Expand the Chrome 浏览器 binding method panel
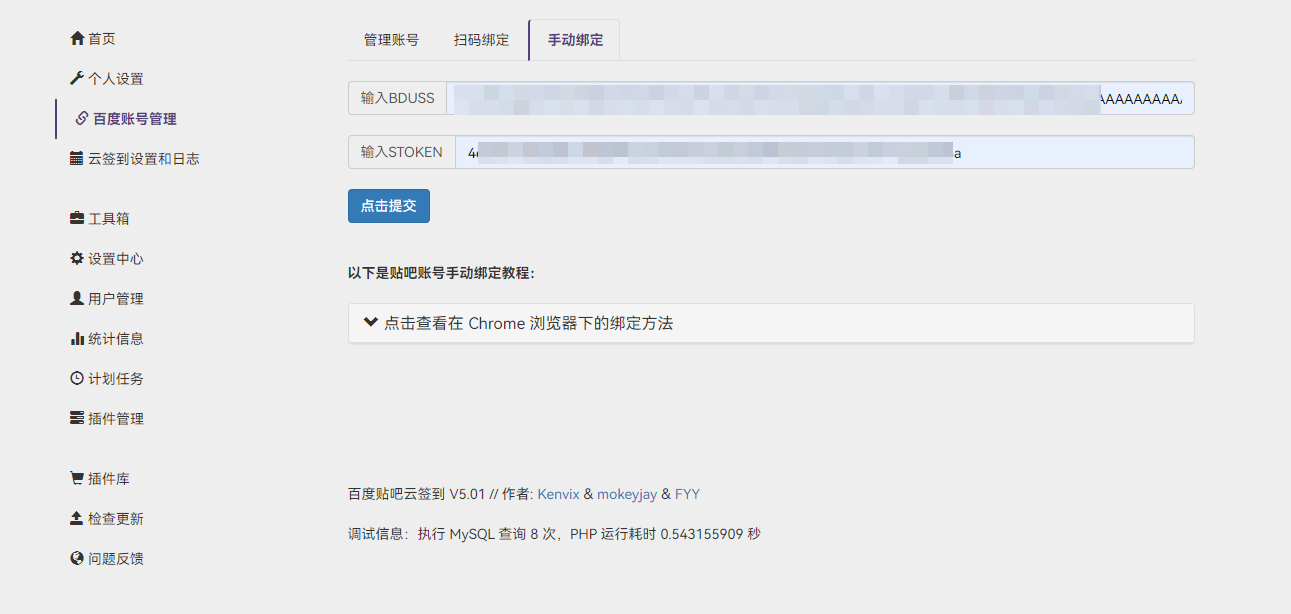 [x=528, y=324]
